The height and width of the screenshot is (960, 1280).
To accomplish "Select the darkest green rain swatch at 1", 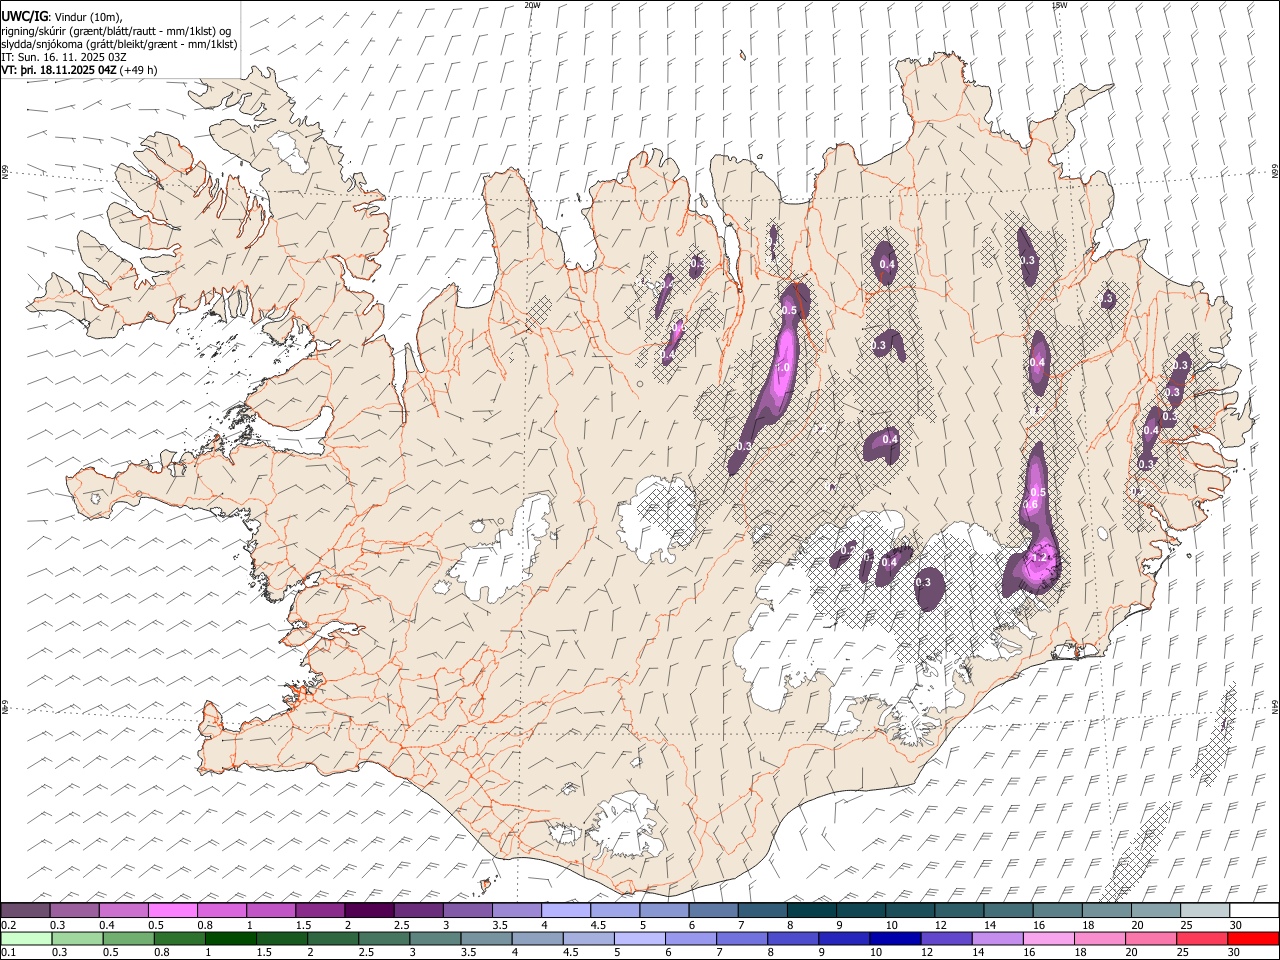I will point(230,938).
